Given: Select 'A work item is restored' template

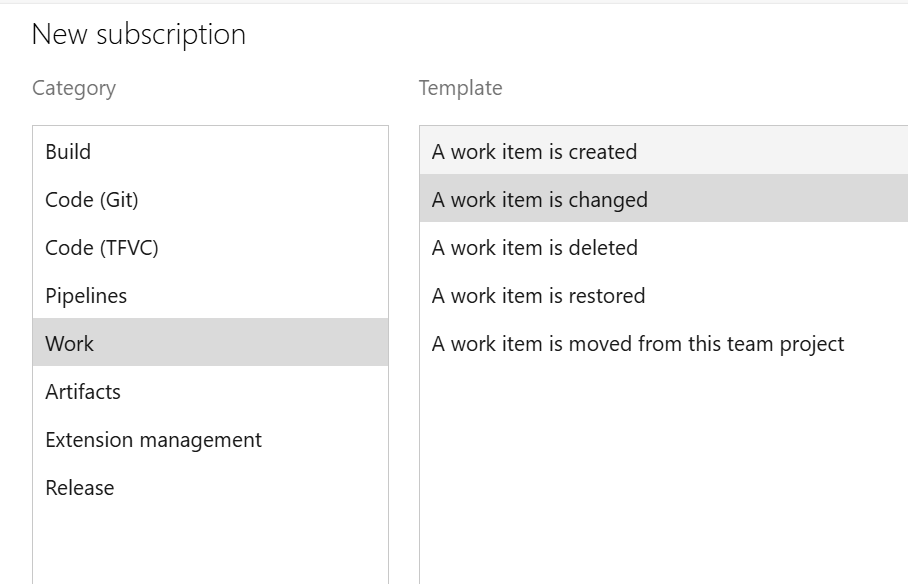Looking at the screenshot, I should (538, 296).
